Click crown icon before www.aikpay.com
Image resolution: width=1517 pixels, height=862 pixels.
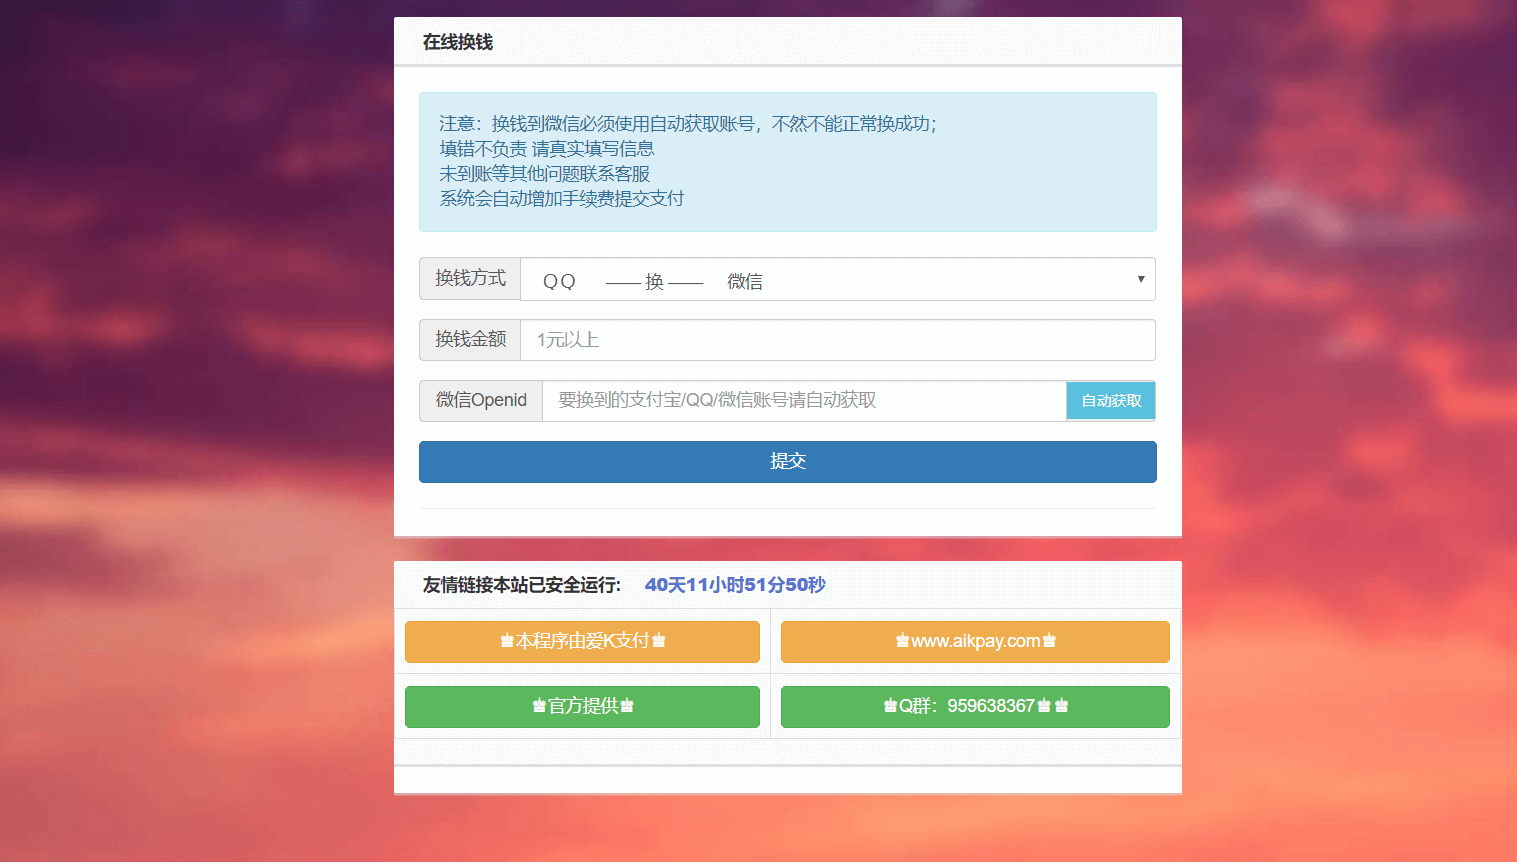point(902,641)
